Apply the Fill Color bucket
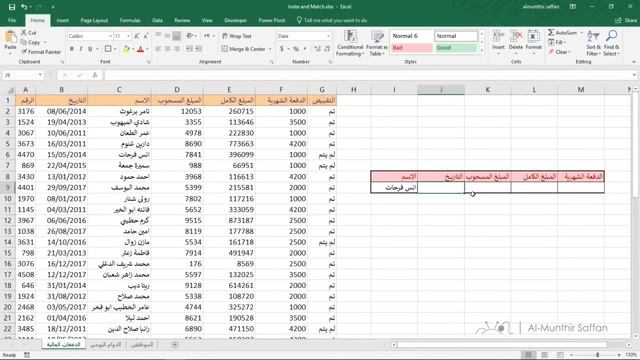This screenshot has height=360, width=640. [126, 49]
